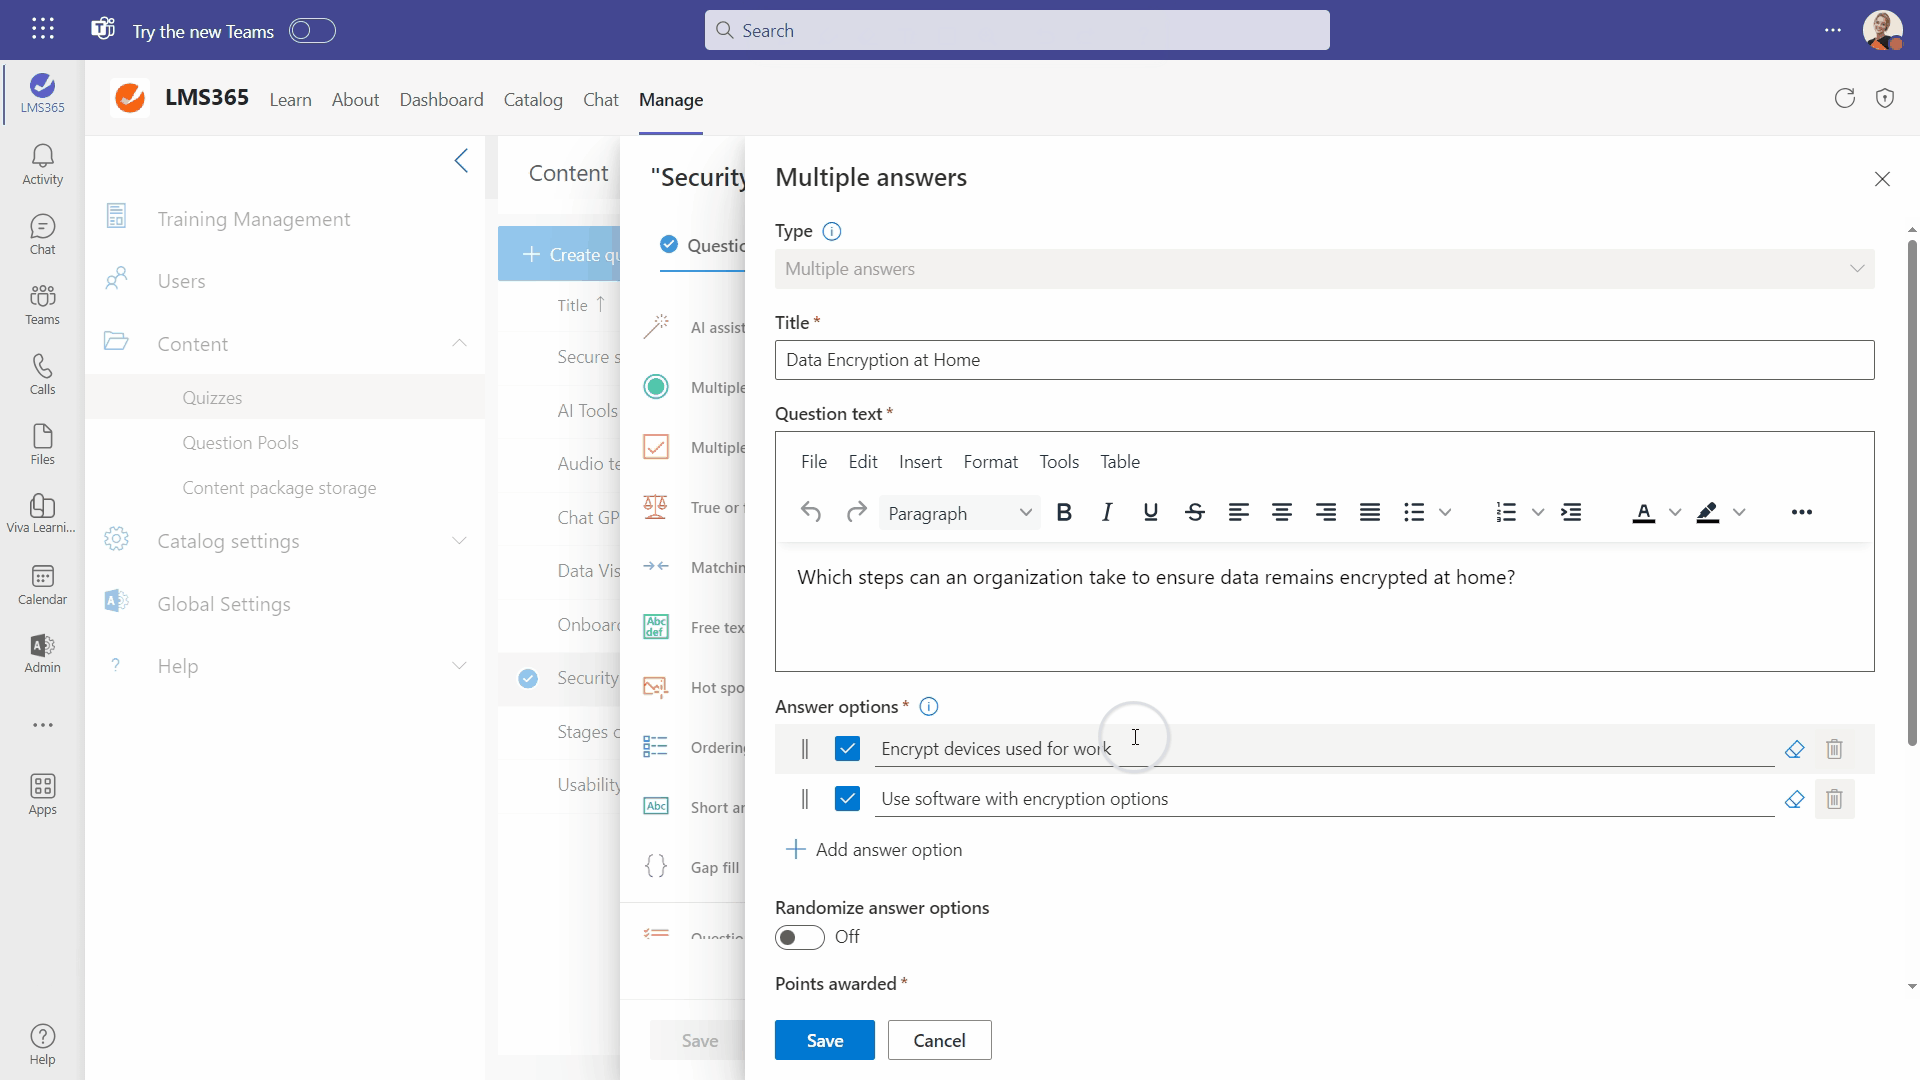The width and height of the screenshot is (1920, 1080).
Task: Save the multiple answers question
Action: [x=825, y=1040]
